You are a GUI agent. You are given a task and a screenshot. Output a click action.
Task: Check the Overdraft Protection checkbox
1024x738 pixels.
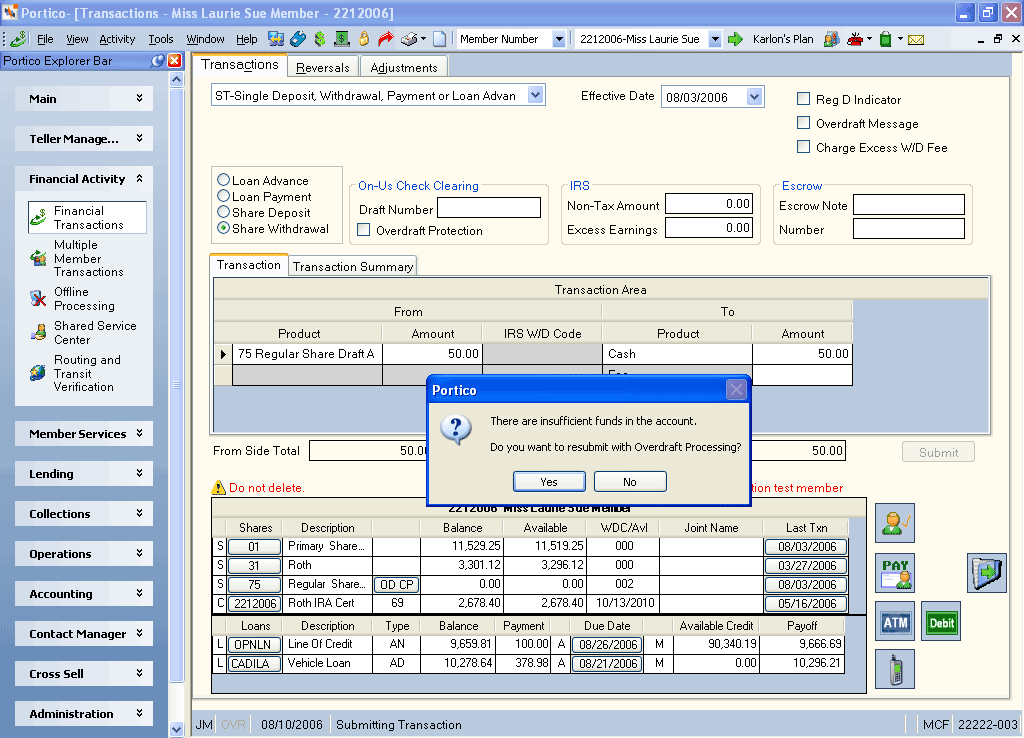[x=364, y=230]
